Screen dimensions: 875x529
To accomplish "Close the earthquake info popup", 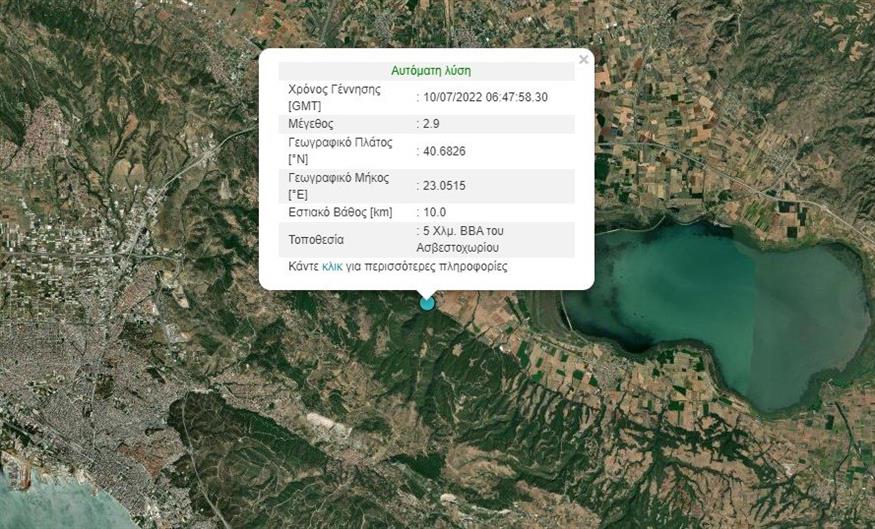I will 583,60.
